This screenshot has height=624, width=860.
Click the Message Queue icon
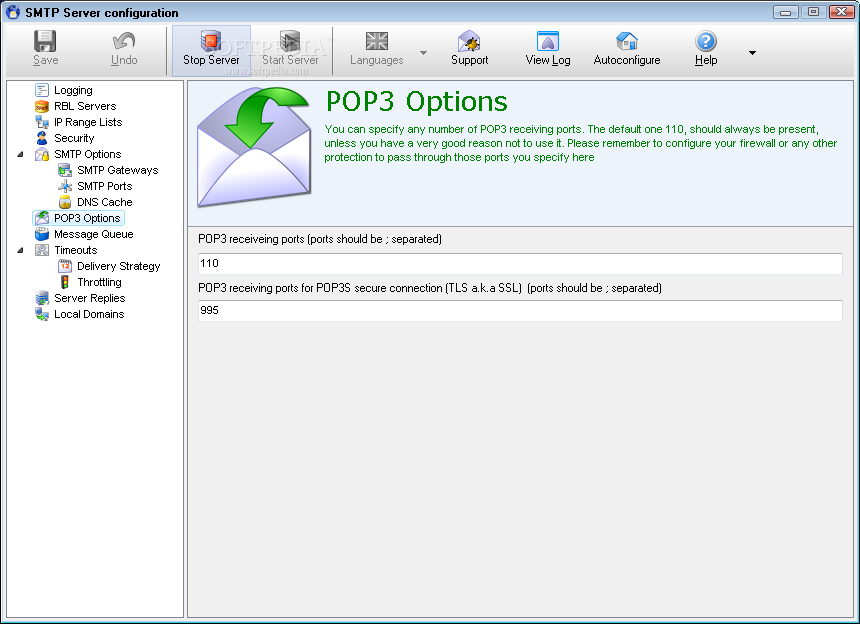point(42,234)
